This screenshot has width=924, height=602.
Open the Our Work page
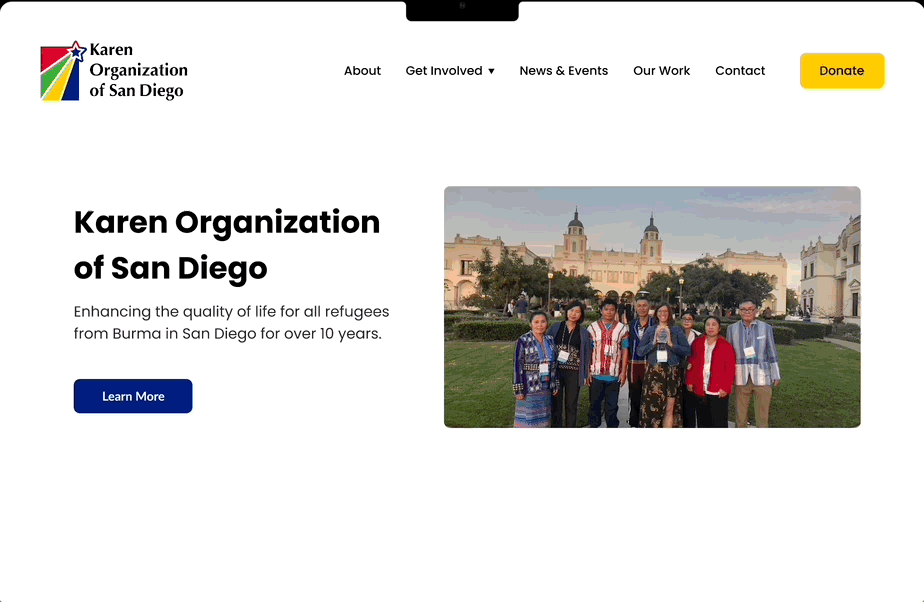661,71
